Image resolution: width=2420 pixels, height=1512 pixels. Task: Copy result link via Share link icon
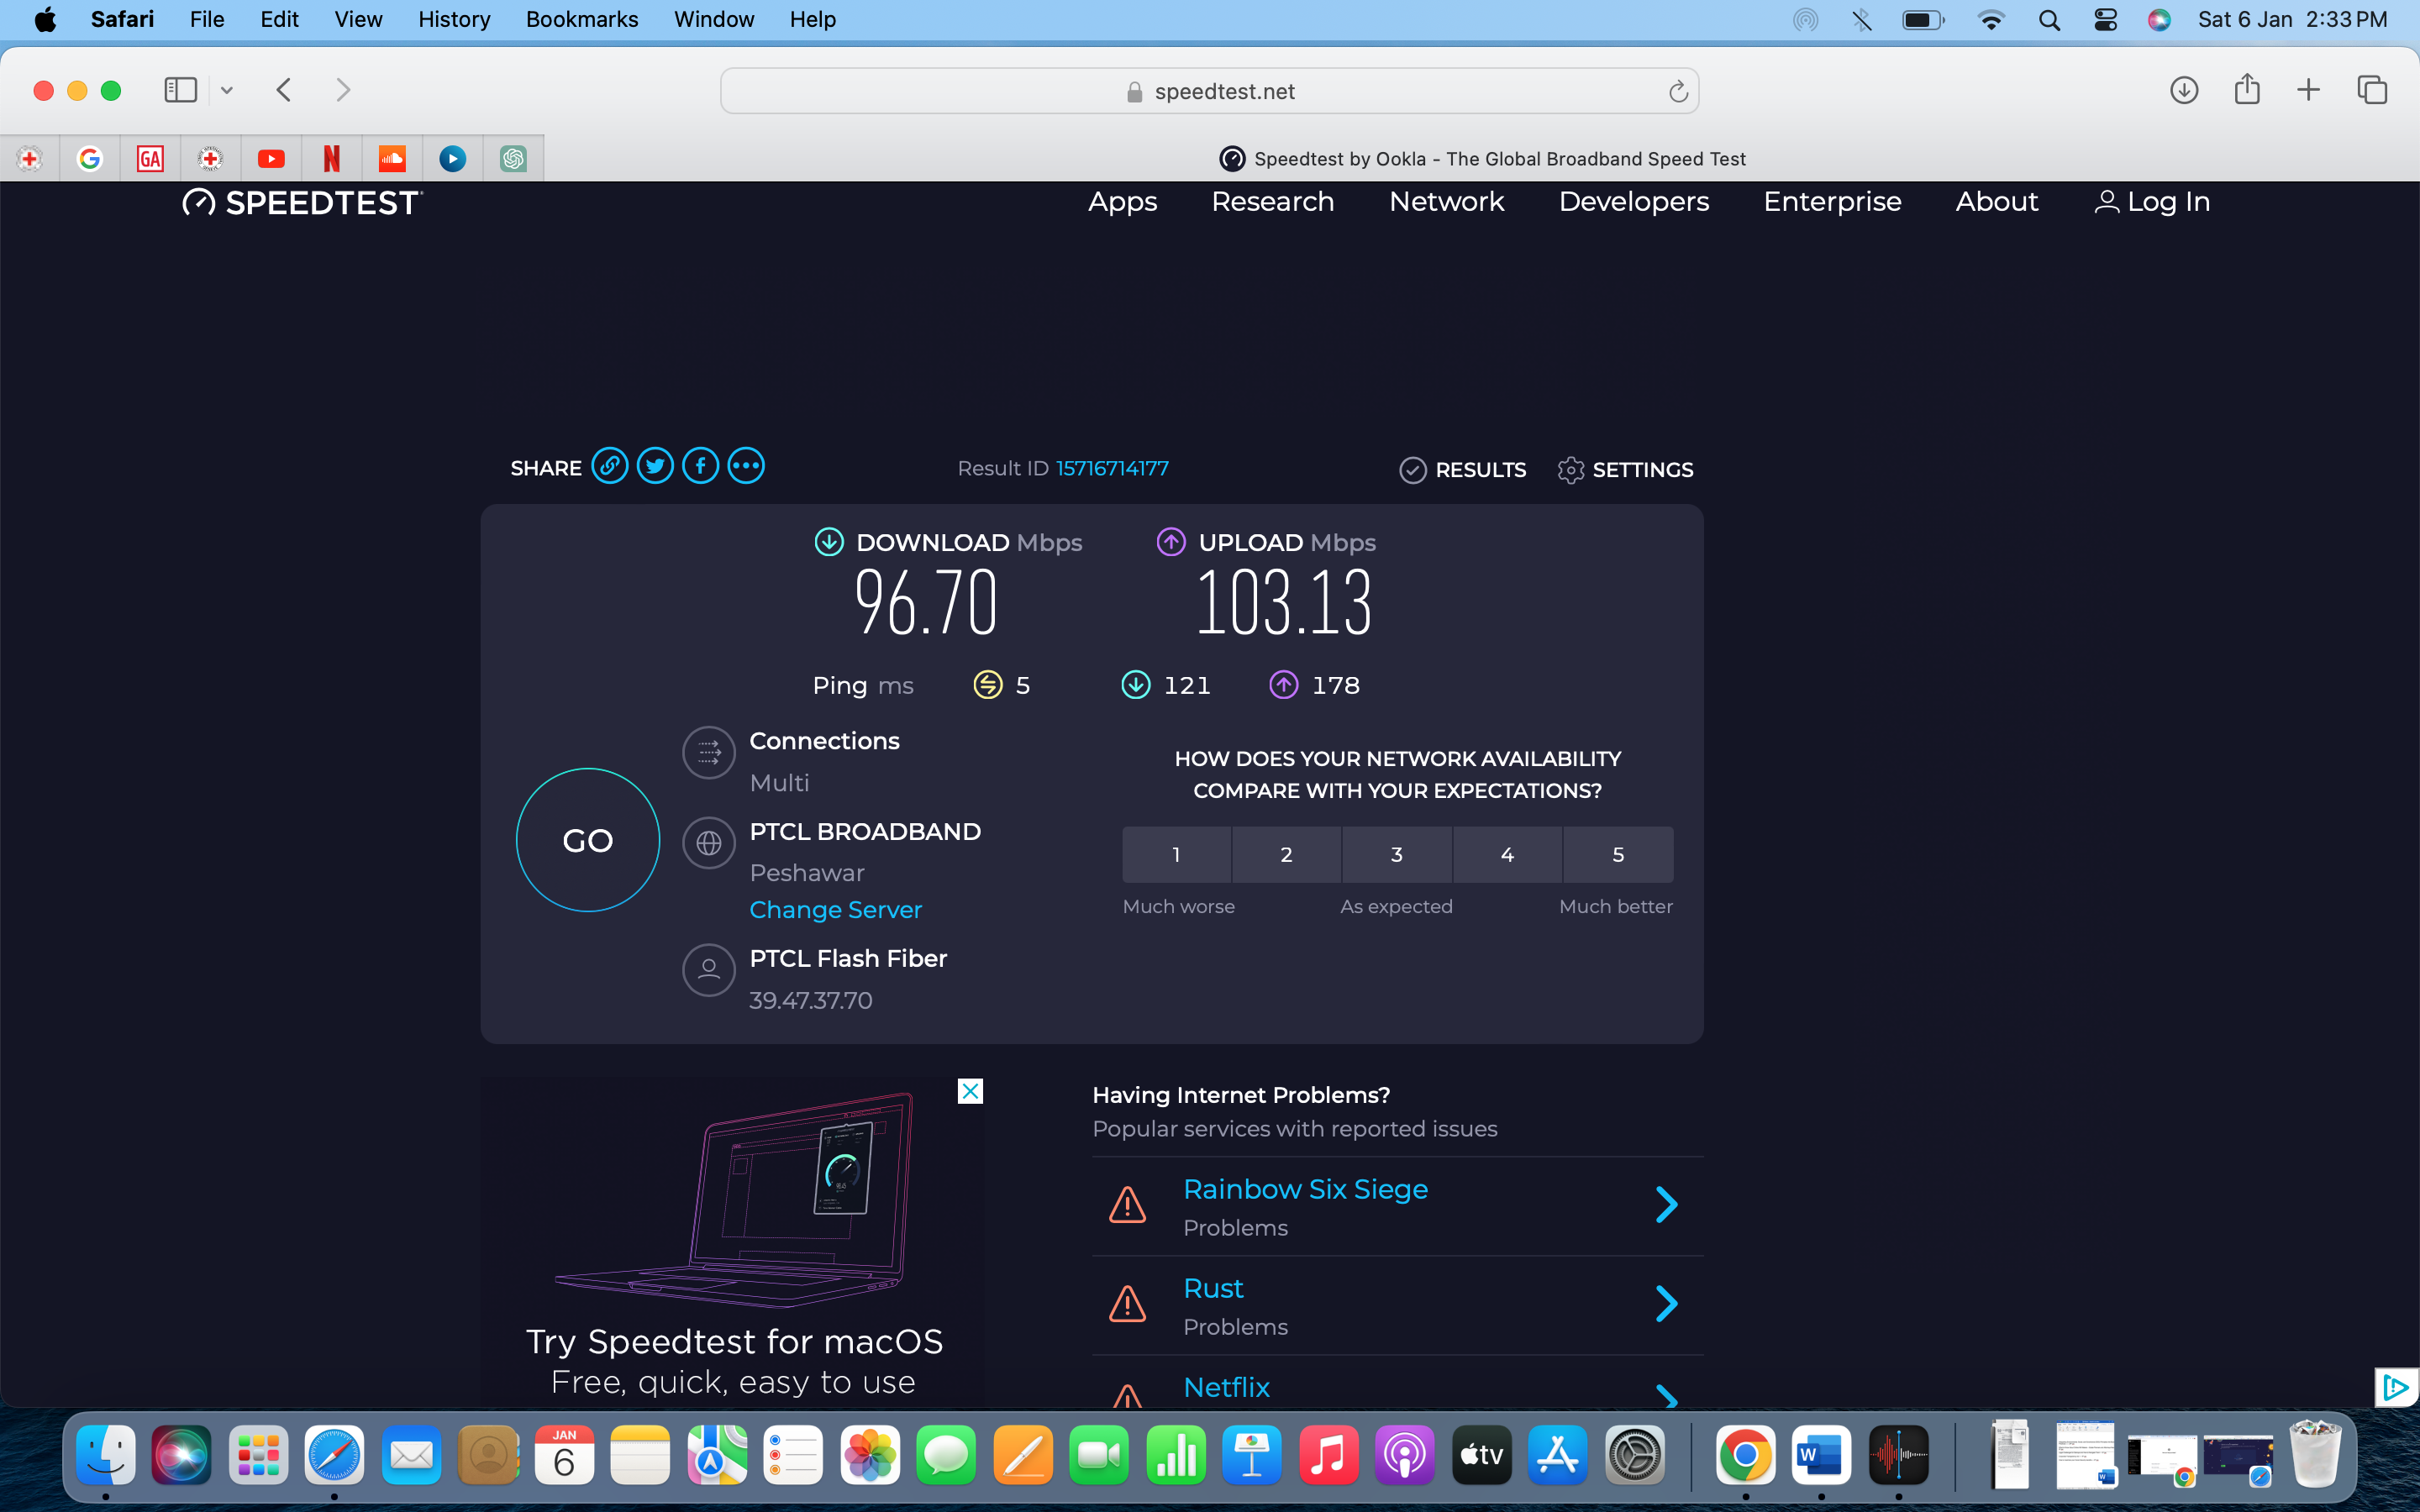tap(610, 466)
